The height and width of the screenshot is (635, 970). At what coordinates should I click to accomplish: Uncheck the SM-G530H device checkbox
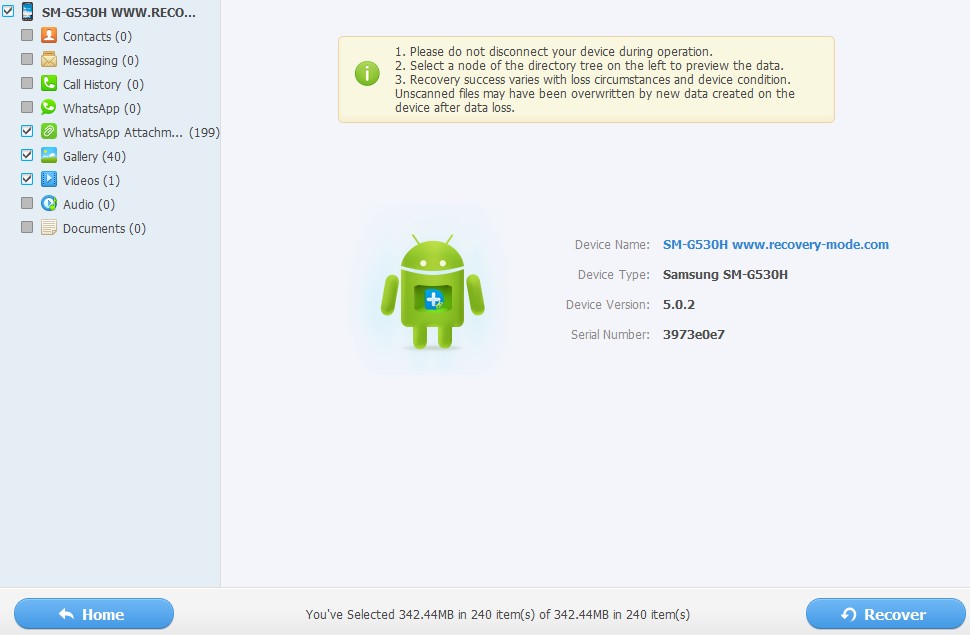8,11
